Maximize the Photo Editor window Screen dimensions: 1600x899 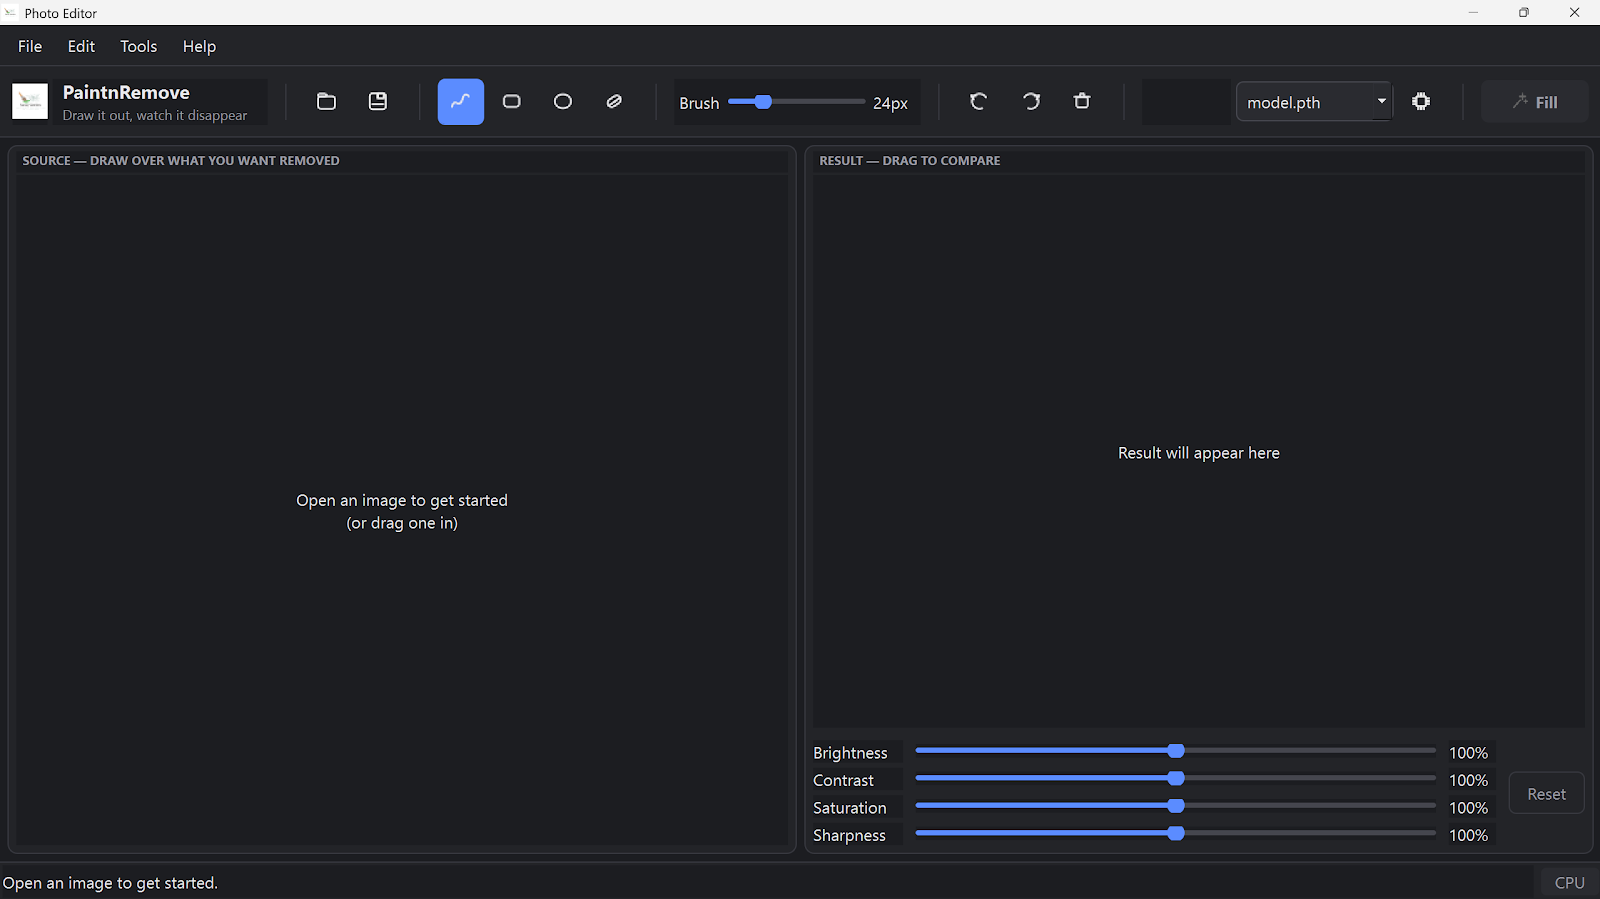coord(1524,13)
